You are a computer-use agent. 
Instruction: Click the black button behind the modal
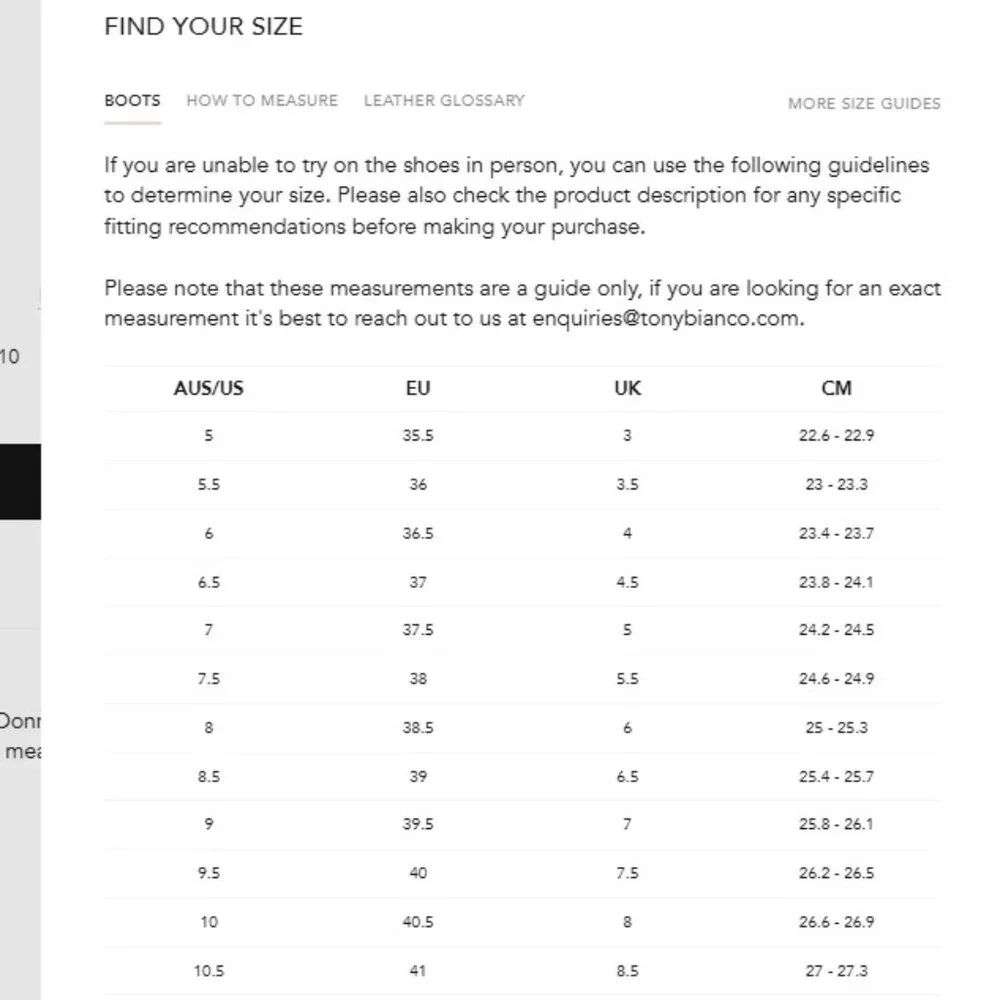[20, 482]
